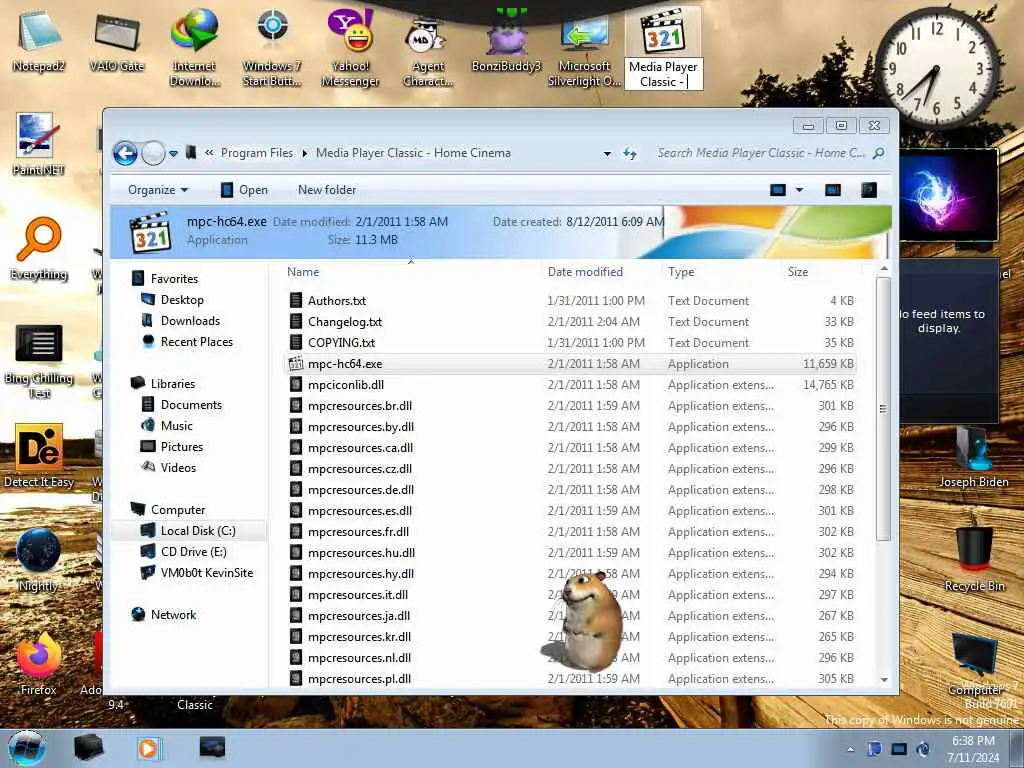Click the refresh icon beside address bar
This screenshot has height=768, width=1024.
tap(630, 153)
